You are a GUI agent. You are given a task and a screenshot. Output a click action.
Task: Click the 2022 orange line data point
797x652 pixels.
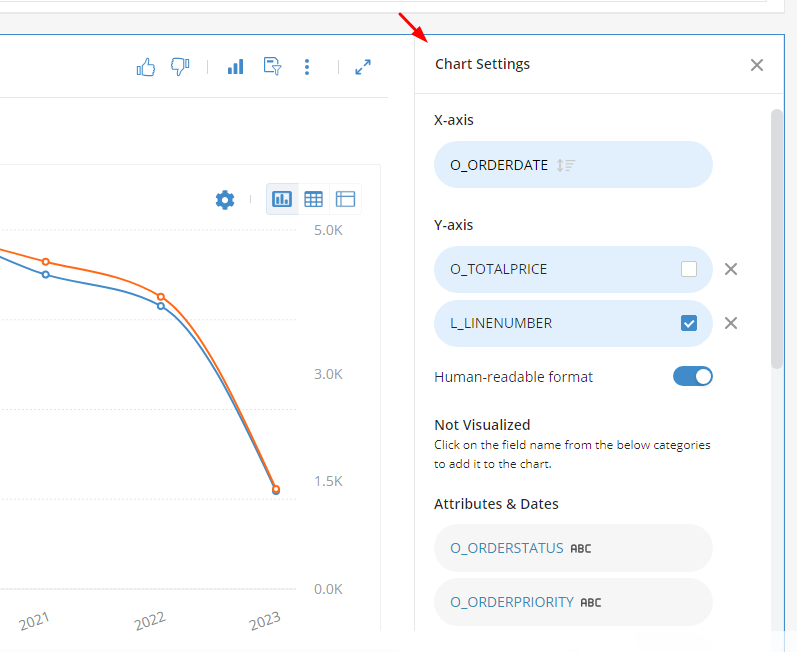(161, 297)
